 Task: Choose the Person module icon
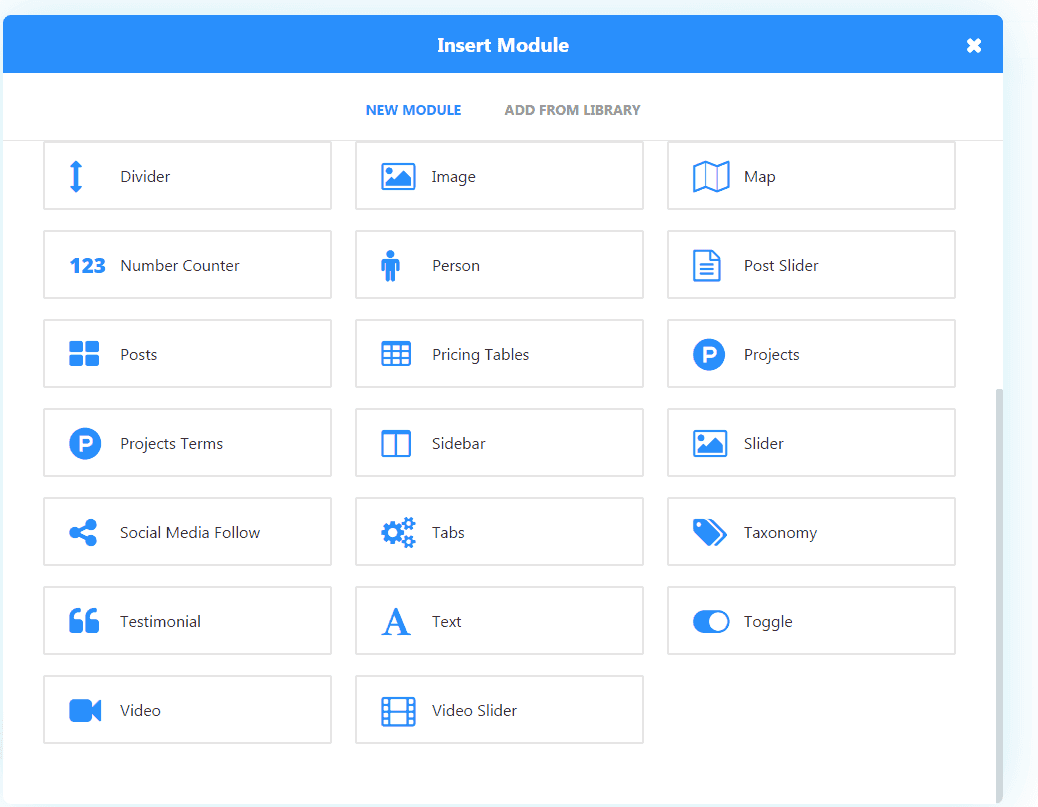pos(390,266)
